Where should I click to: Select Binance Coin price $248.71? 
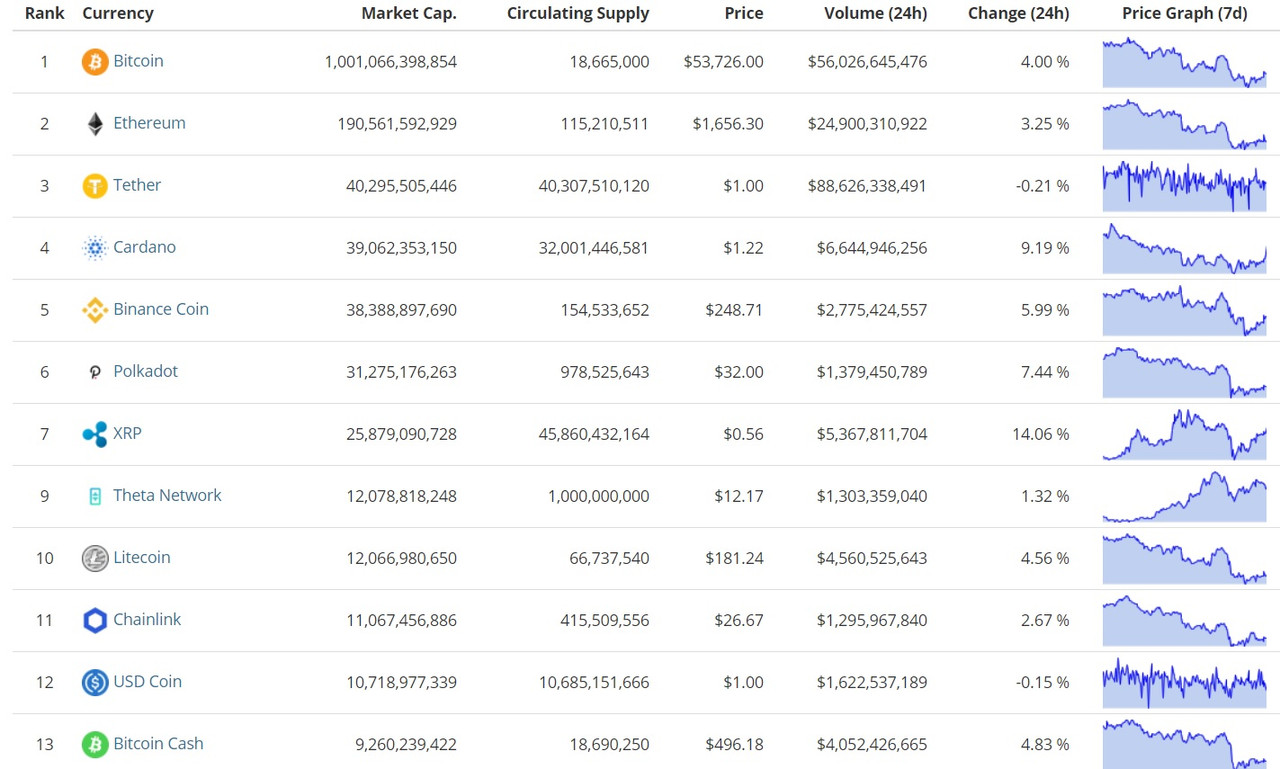(x=734, y=310)
